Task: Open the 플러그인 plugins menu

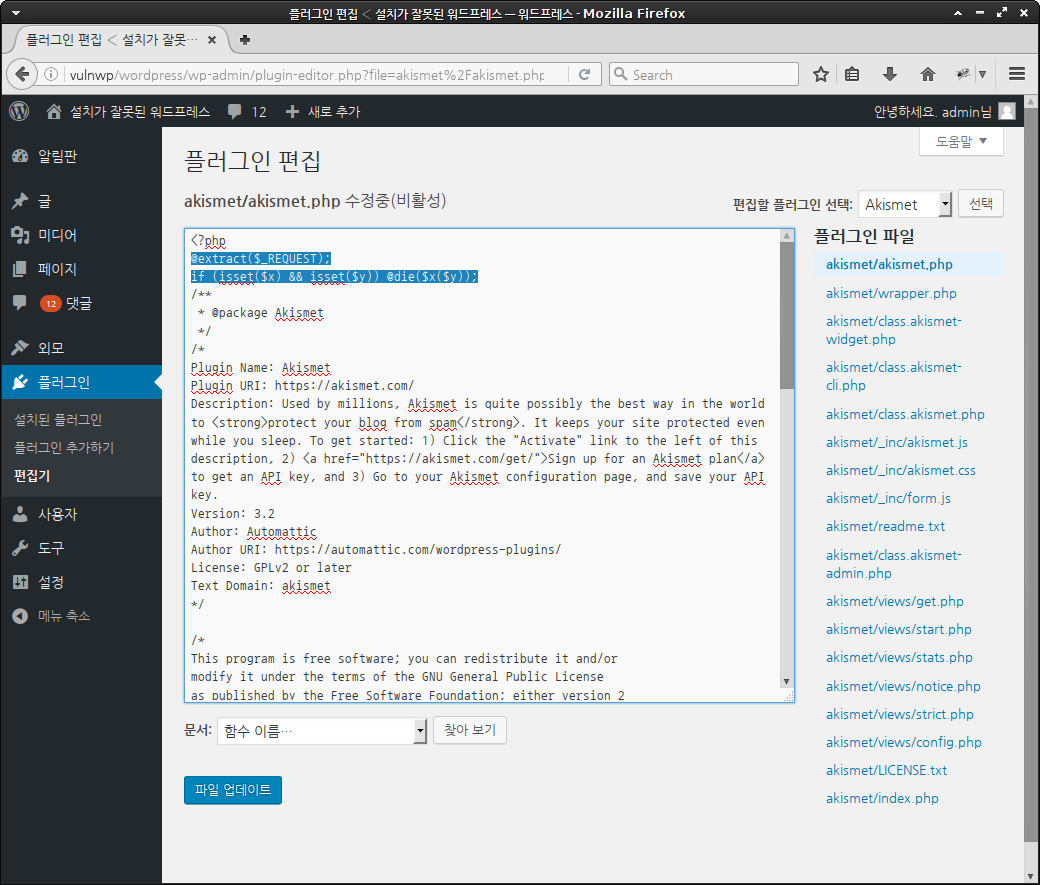Action: point(81,382)
